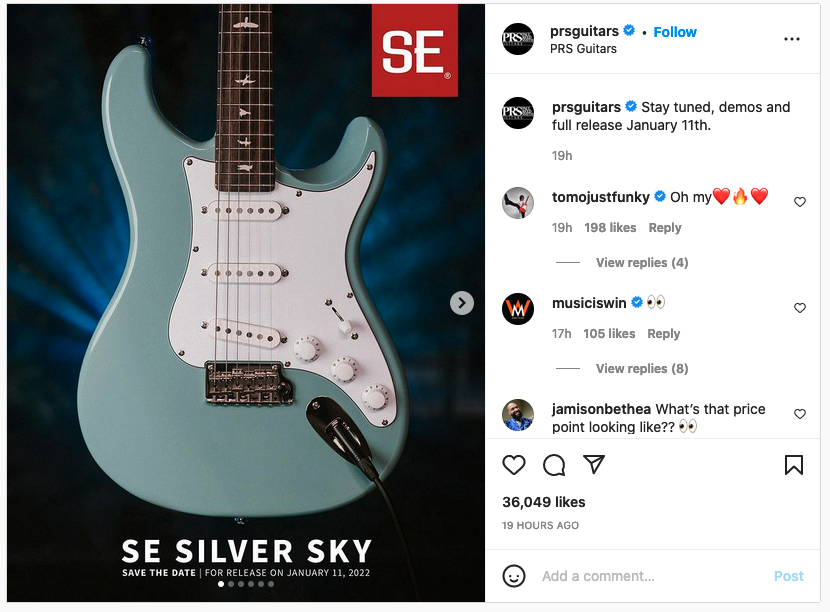830x612 pixels.
Task: Like tomojustfunky's comment heart
Action: (800, 202)
